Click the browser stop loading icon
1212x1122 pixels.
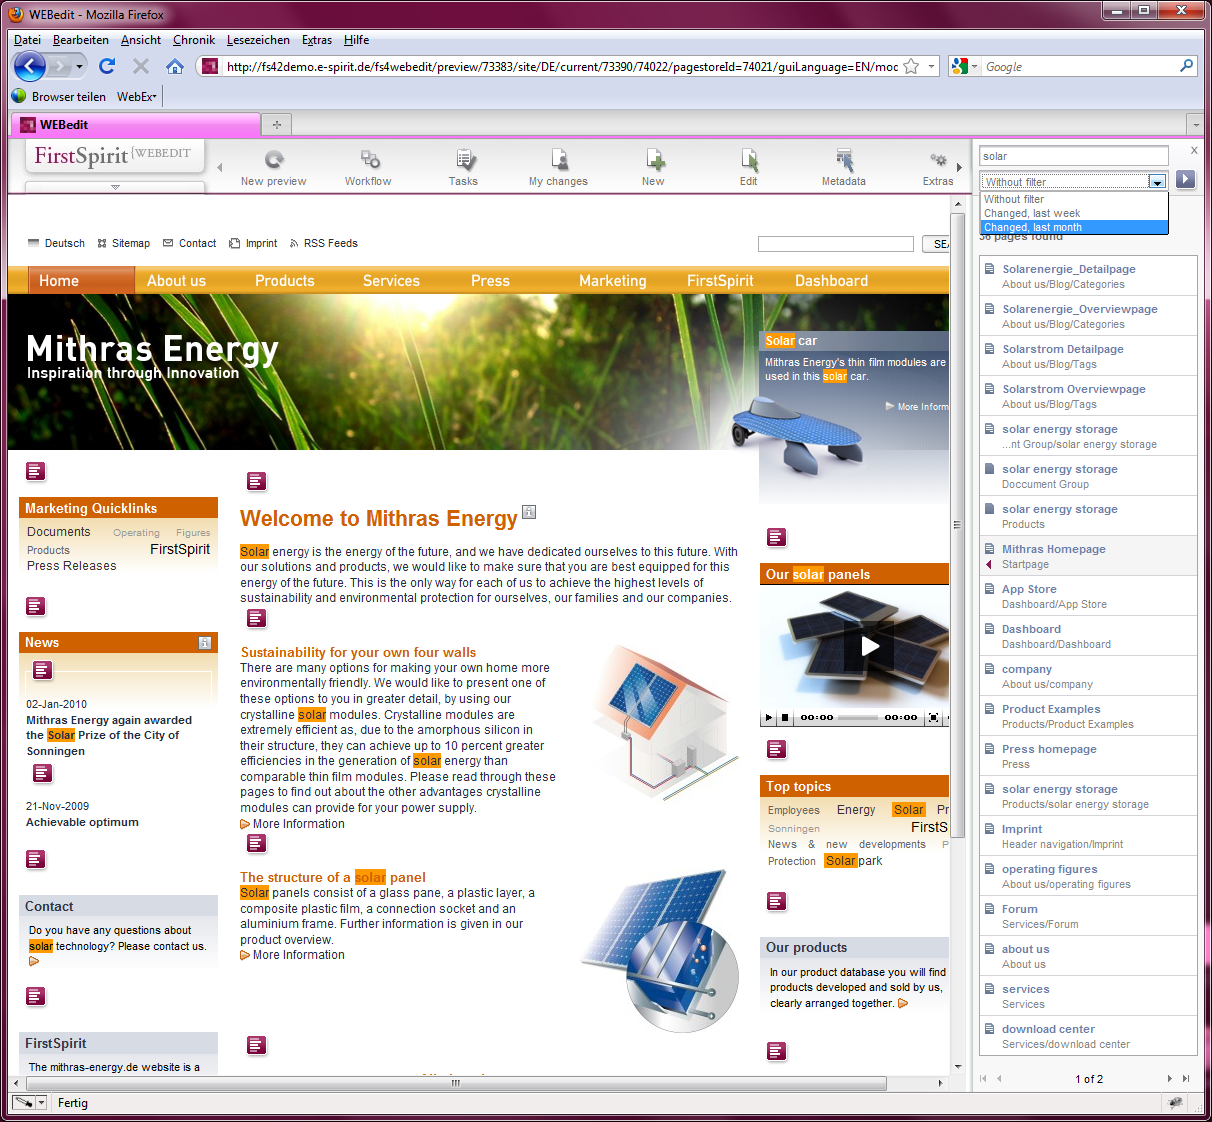click(x=141, y=66)
